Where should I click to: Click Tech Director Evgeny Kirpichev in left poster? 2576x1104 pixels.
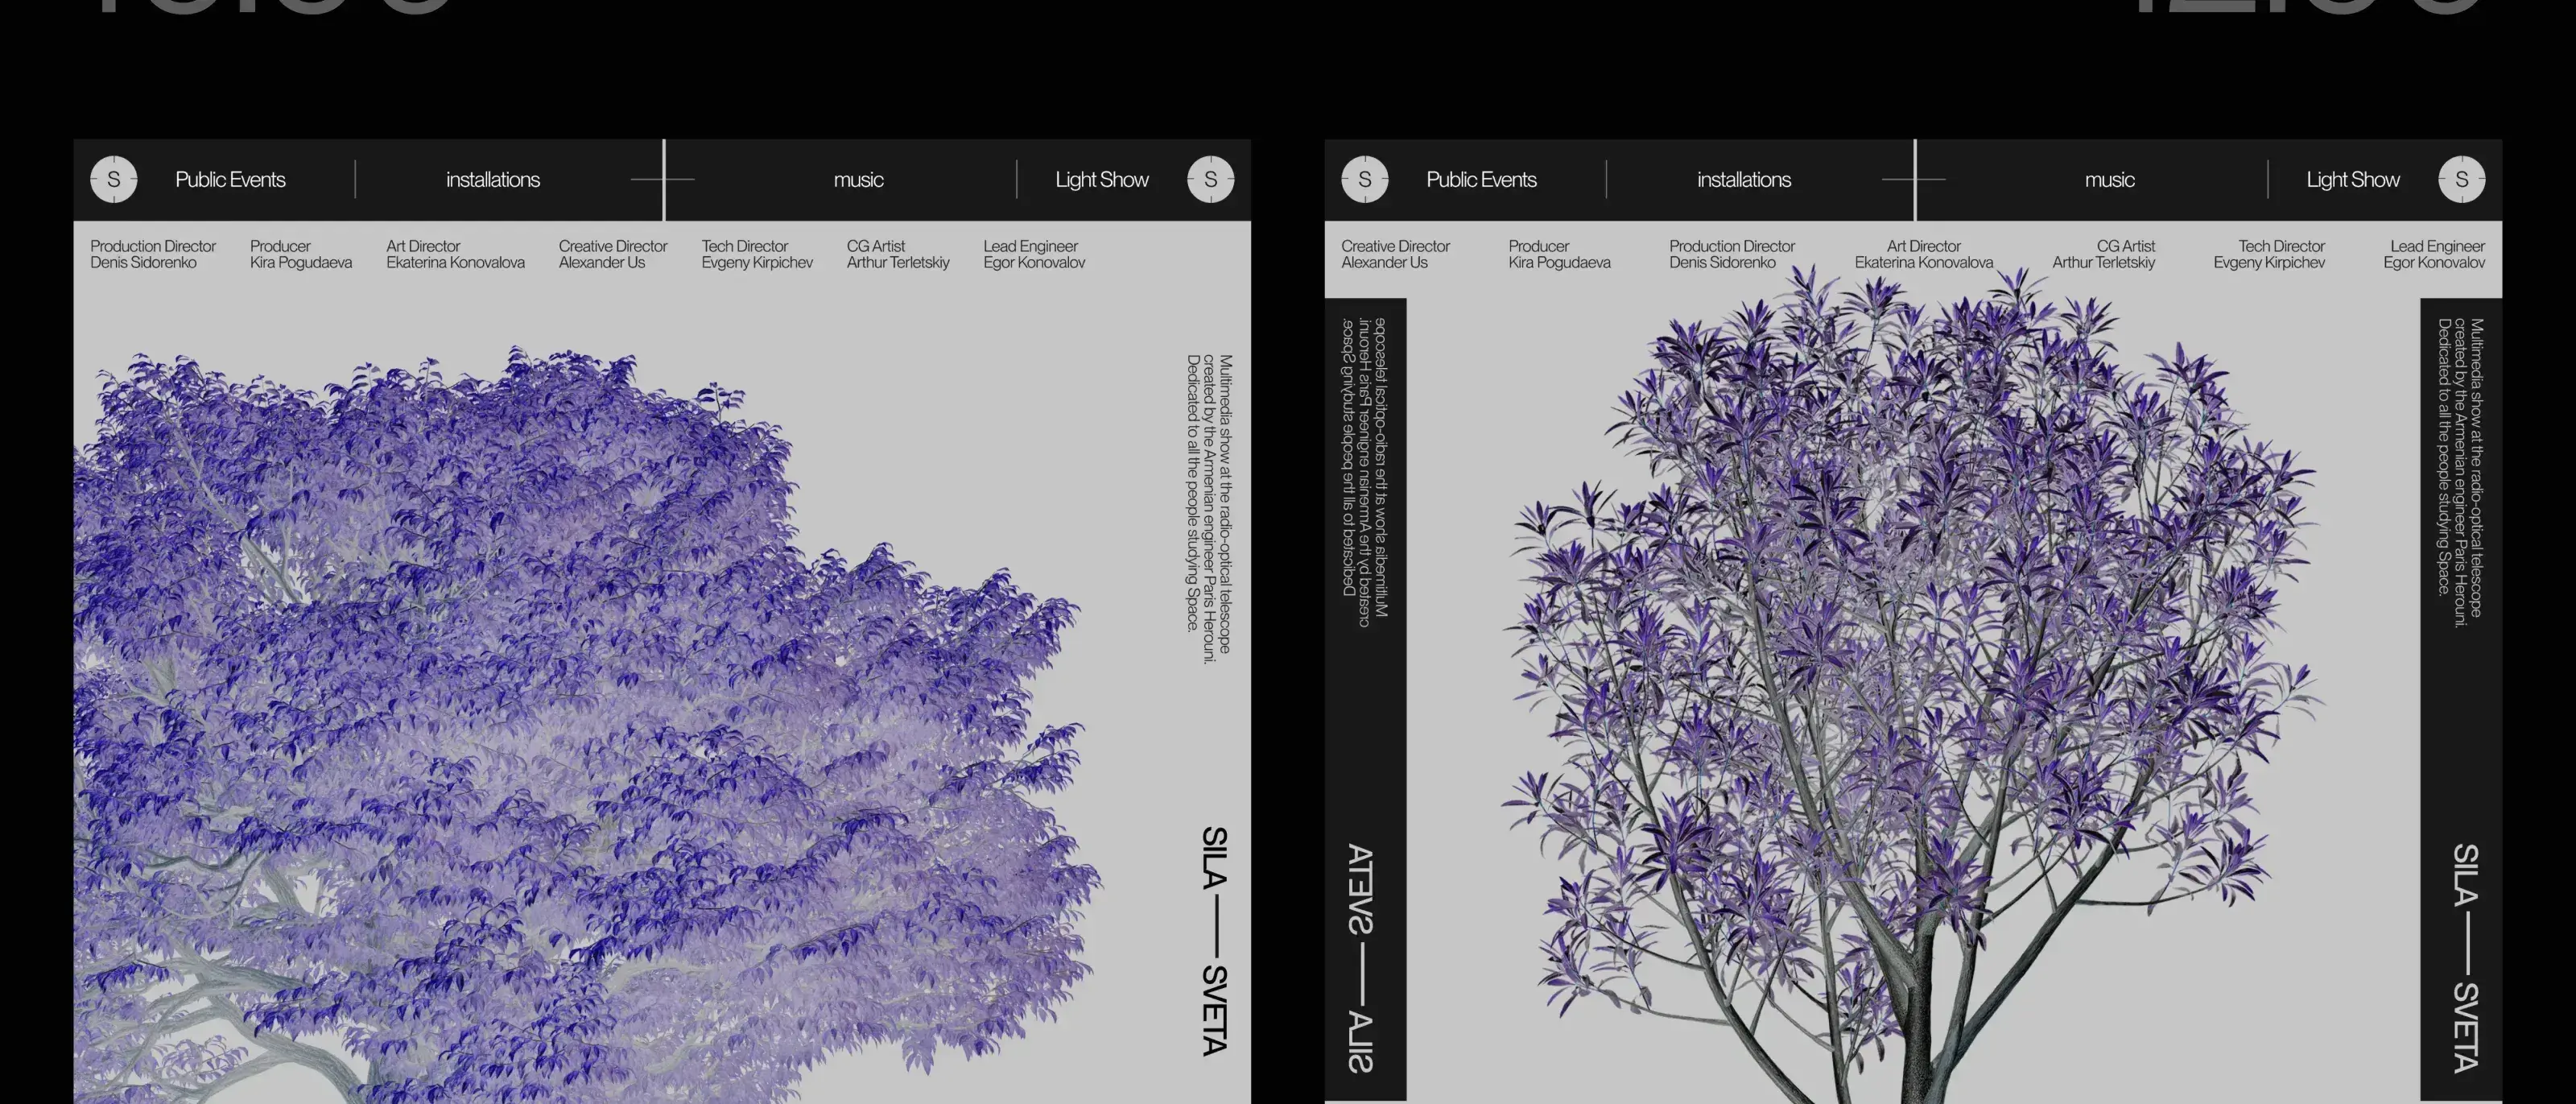pos(757,254)
